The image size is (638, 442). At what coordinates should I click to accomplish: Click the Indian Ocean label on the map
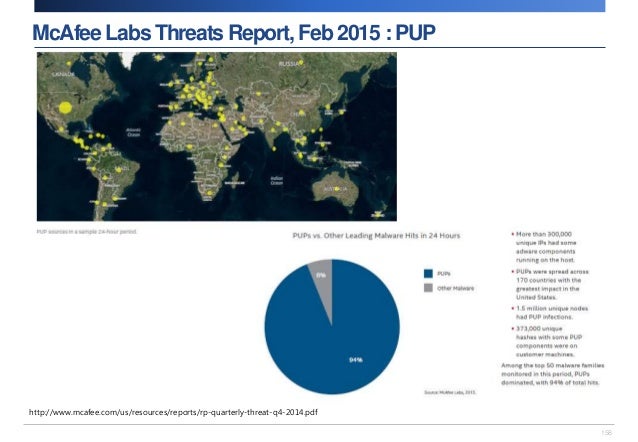(x=277, y=180)
